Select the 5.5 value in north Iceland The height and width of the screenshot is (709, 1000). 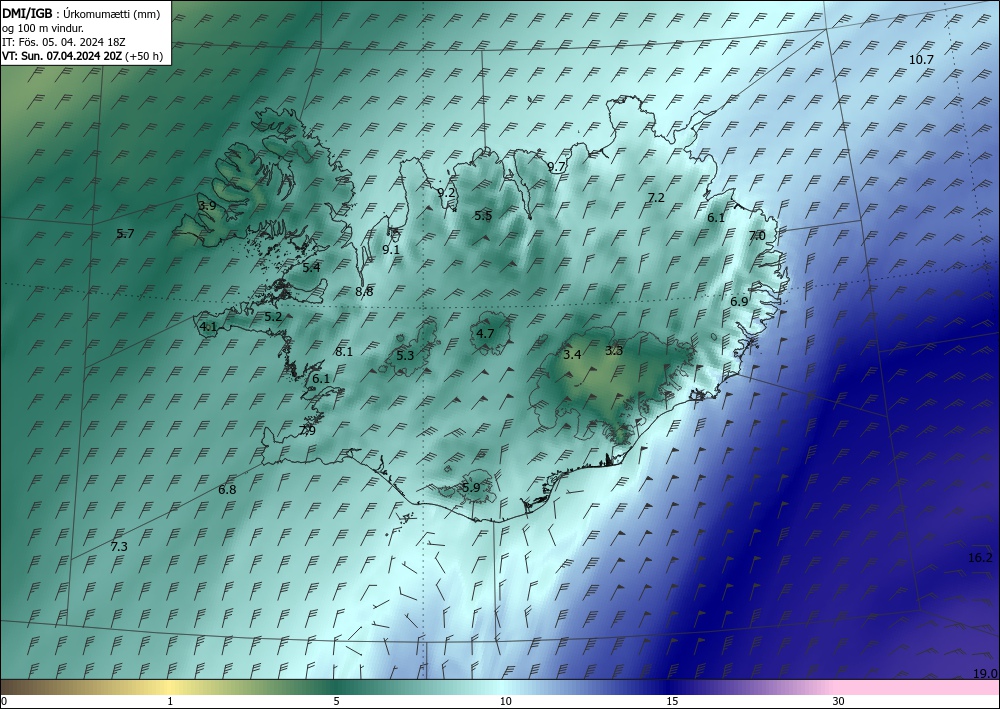pos(483,216)
